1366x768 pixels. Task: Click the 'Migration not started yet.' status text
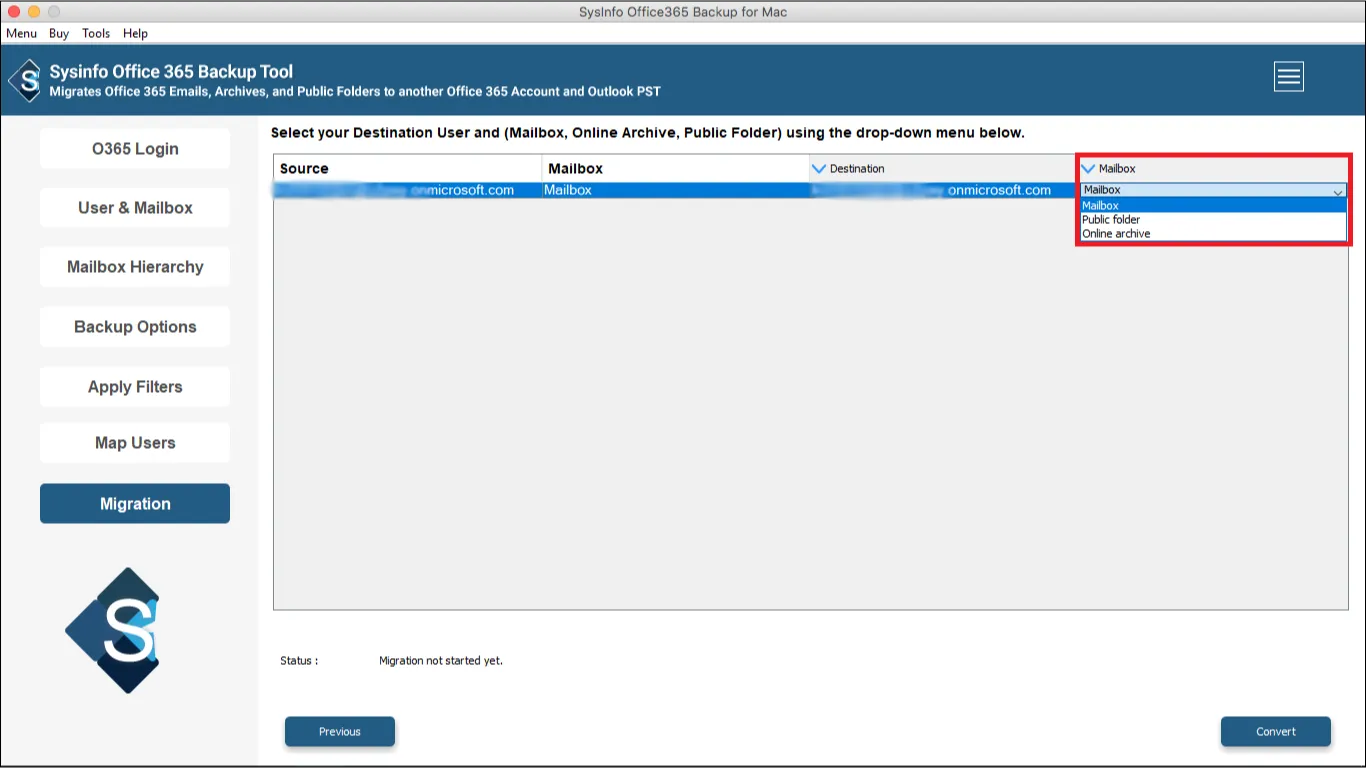(441, 661)
